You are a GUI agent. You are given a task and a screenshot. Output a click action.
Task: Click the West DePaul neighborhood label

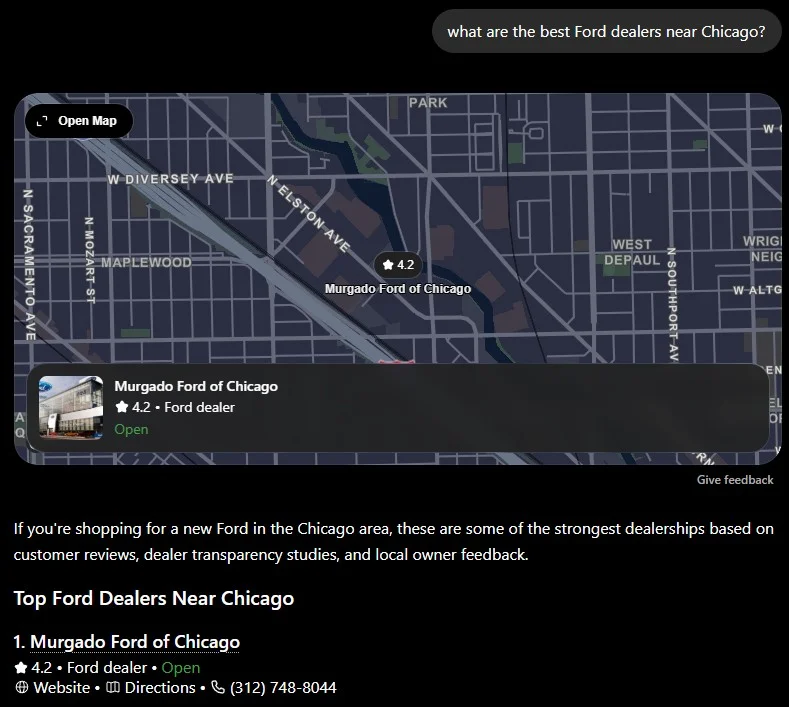pos(632,252)
